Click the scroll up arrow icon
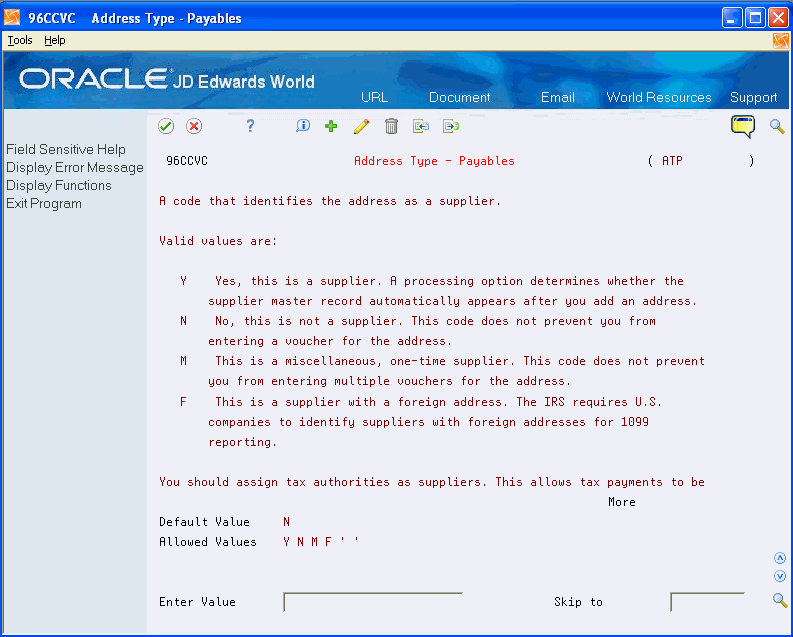793x637 pixels. click(780, 558)
